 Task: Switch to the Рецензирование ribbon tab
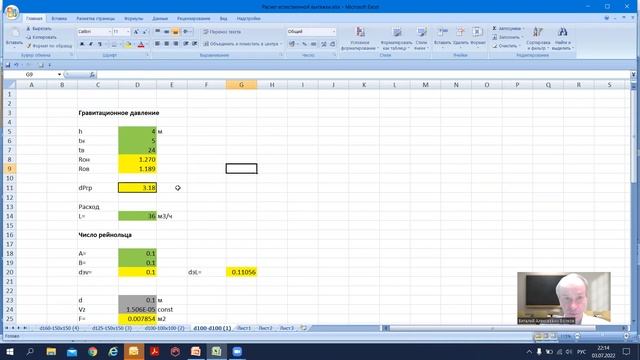tap(193, 18)
